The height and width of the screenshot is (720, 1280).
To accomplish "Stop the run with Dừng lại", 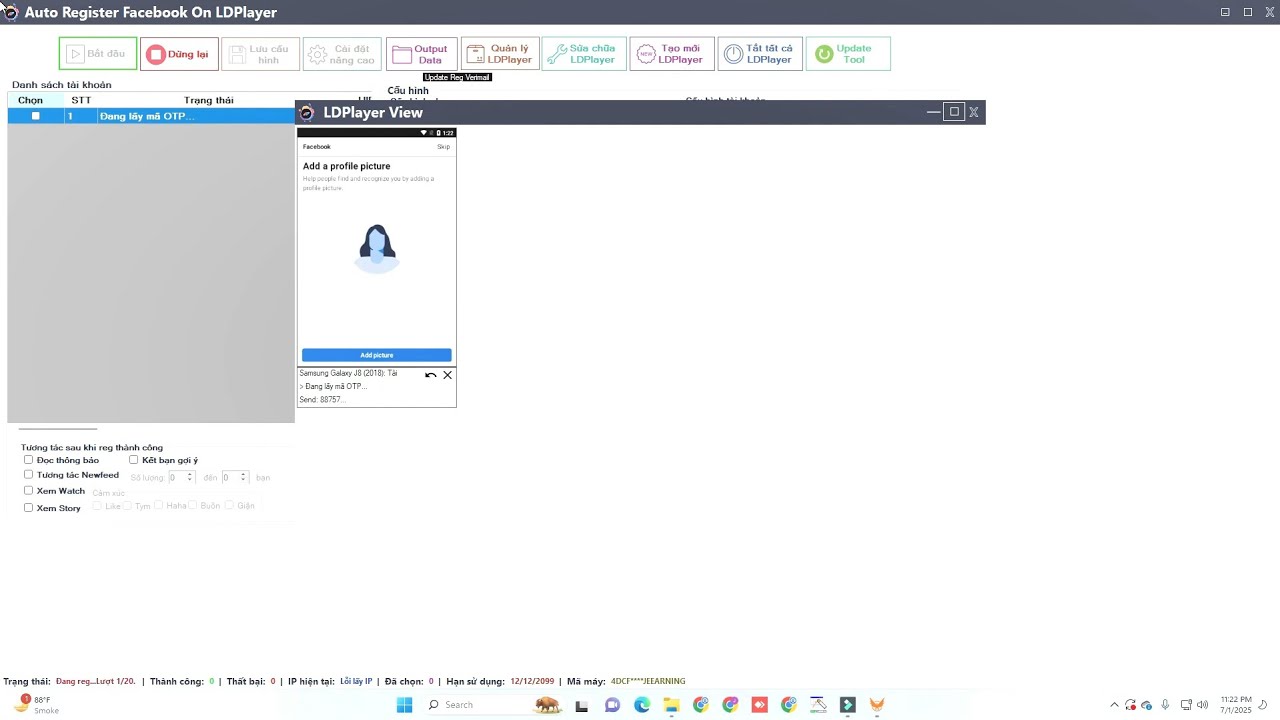I will 179,54.
